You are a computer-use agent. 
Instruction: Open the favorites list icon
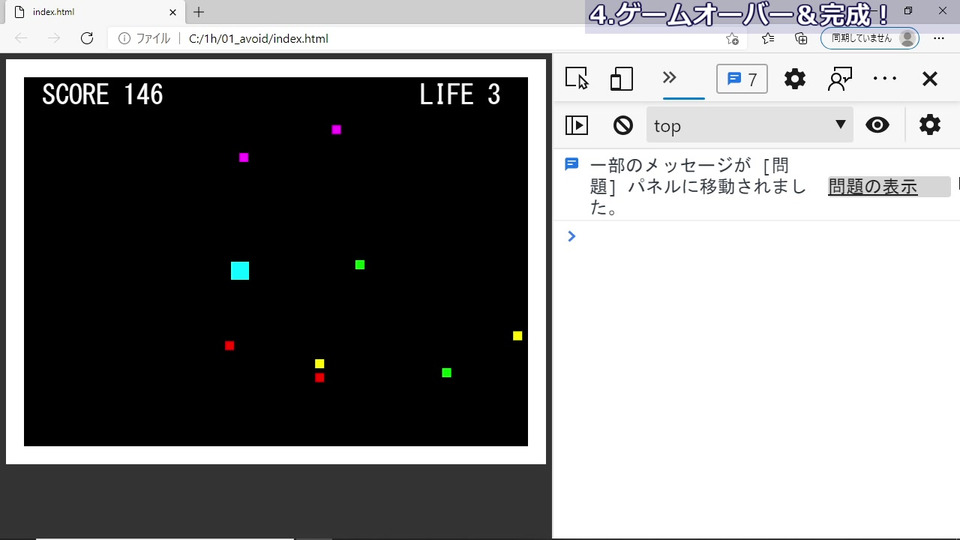(768, 39)
